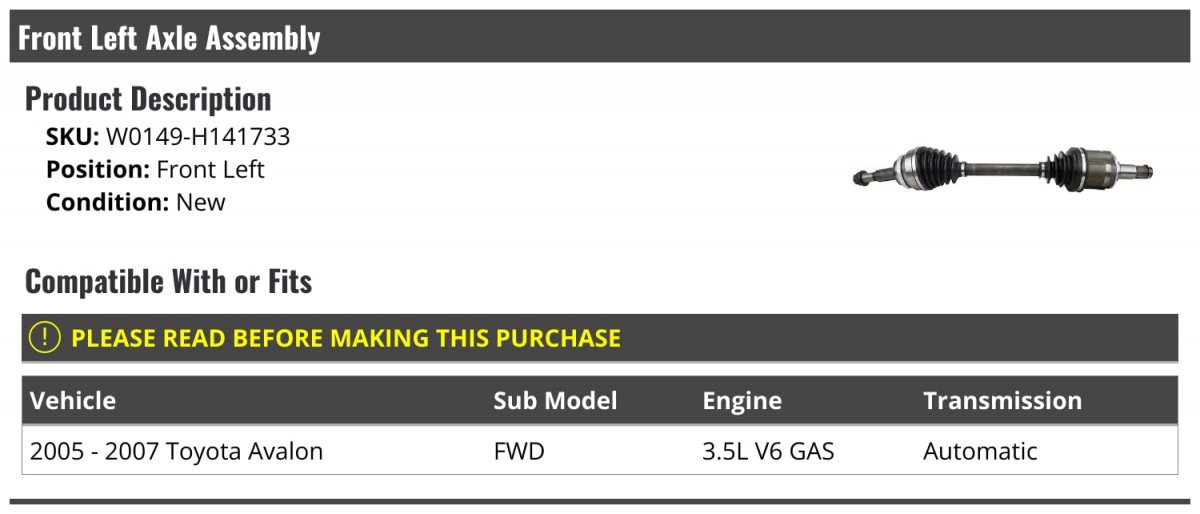The height and width of the screenshot is (514, 1200).
Task: Click the exclamation warning icon
Action: (x=46, y=338)
